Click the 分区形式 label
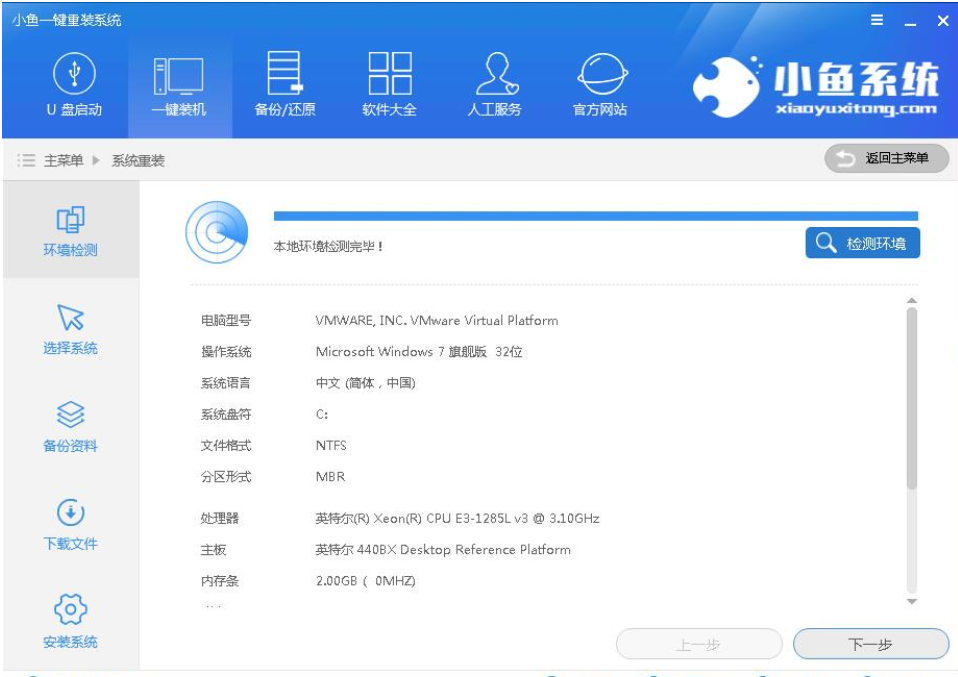The image size is (958, 677). (x=226, y=477)
